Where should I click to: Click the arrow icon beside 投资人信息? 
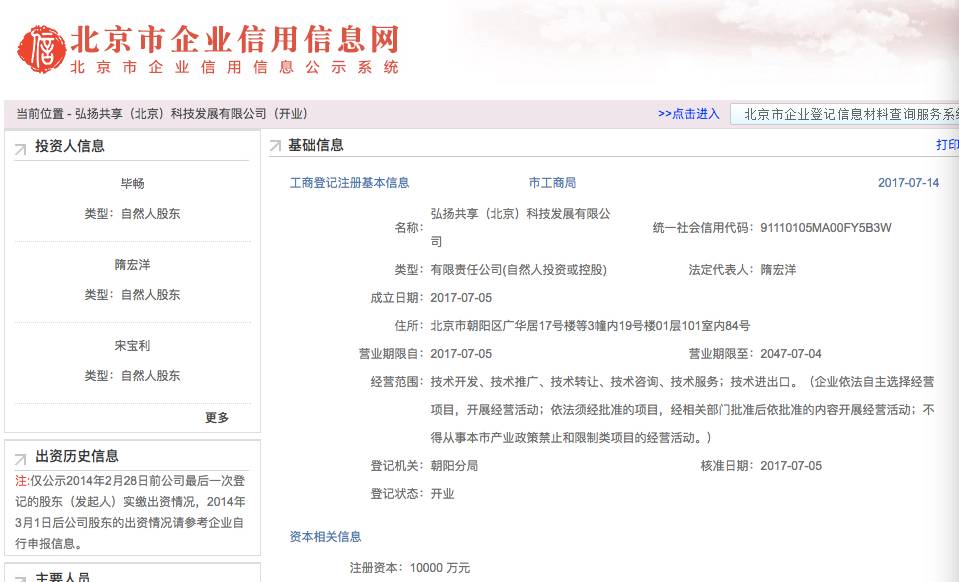coord(20,149)
